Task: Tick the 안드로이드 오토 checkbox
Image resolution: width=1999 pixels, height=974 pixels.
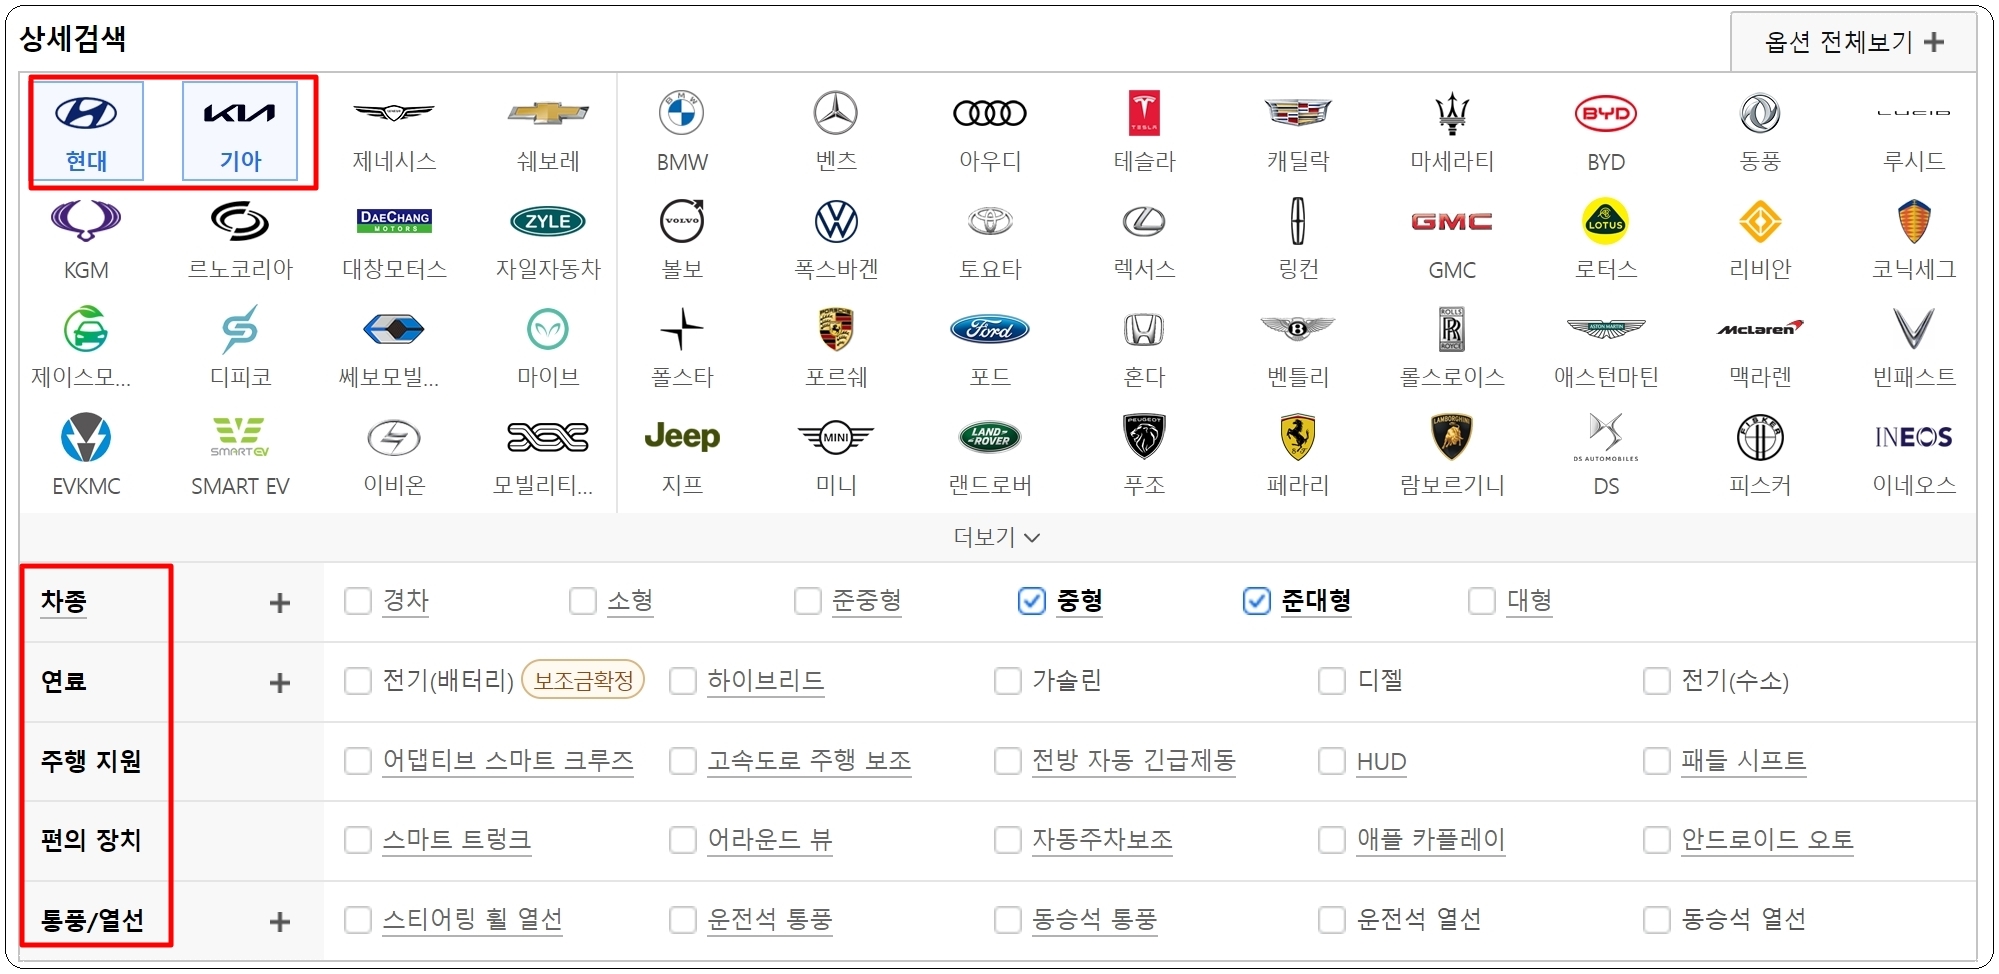Action: coord(1656,840)
